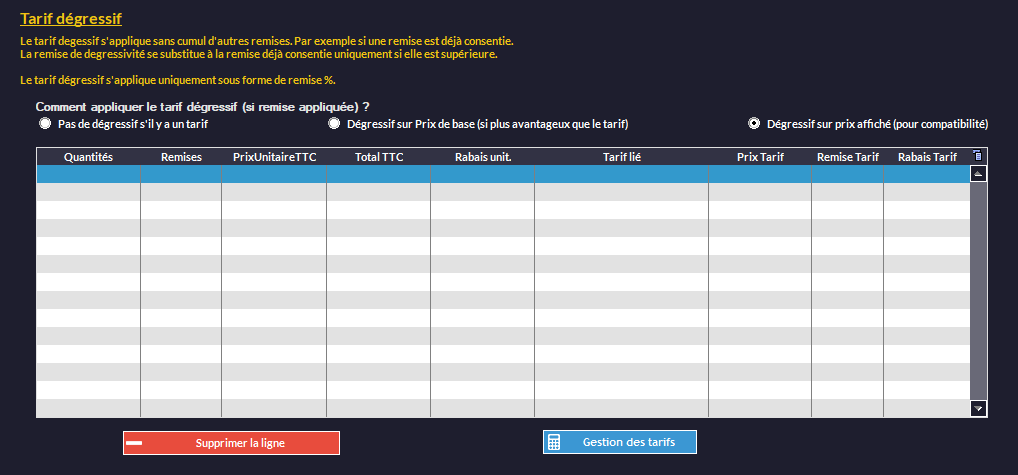
Task: Choose 'Dégressif sur Prix de base' option
Action: pyautogui.click(x=335, y=124)
